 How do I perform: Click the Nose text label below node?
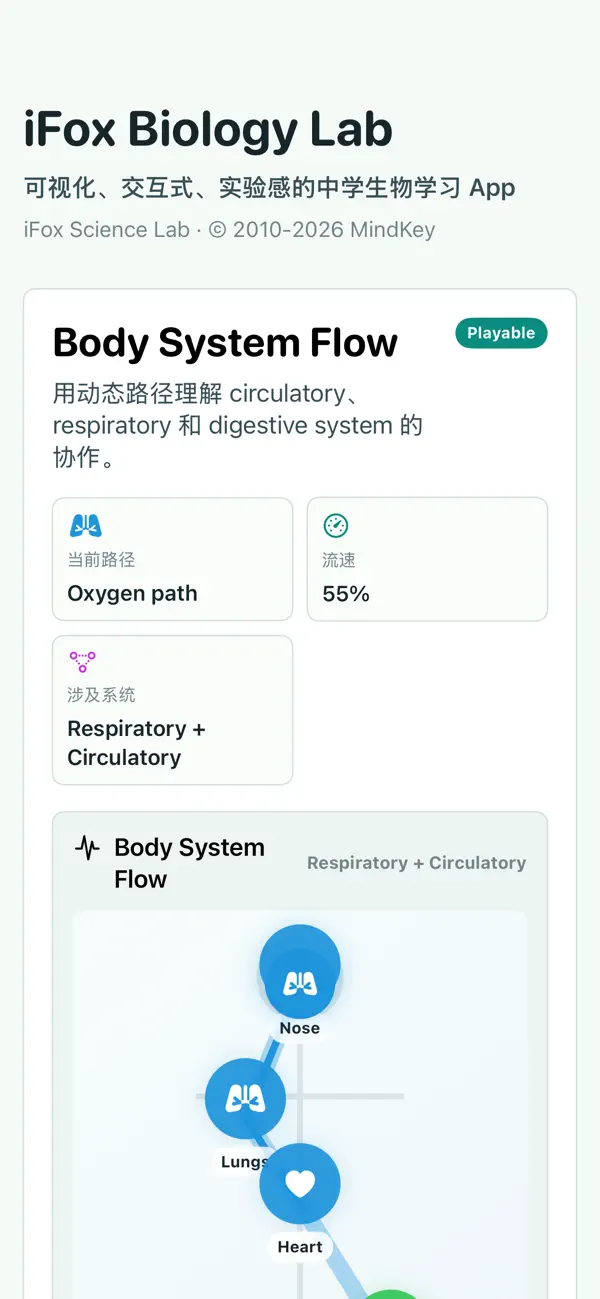click(300, 1028)
